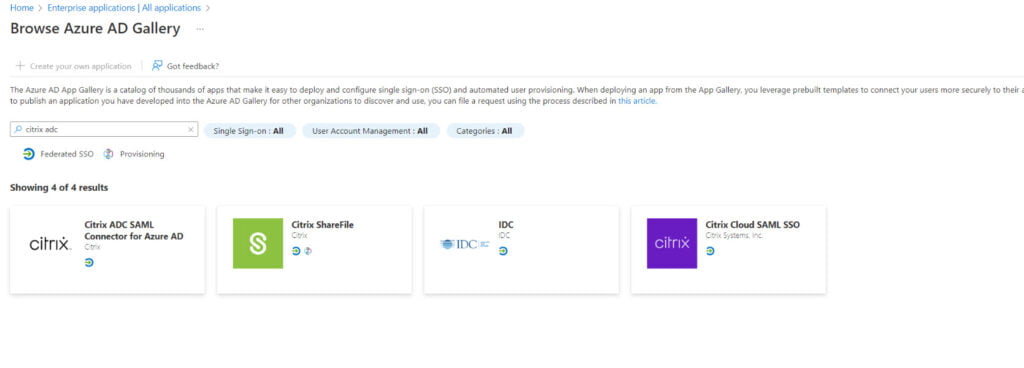Click the purple Citrix Cloud SAML SSO logo
Screen dimensions: 1024x368
(x=672, y=243)
